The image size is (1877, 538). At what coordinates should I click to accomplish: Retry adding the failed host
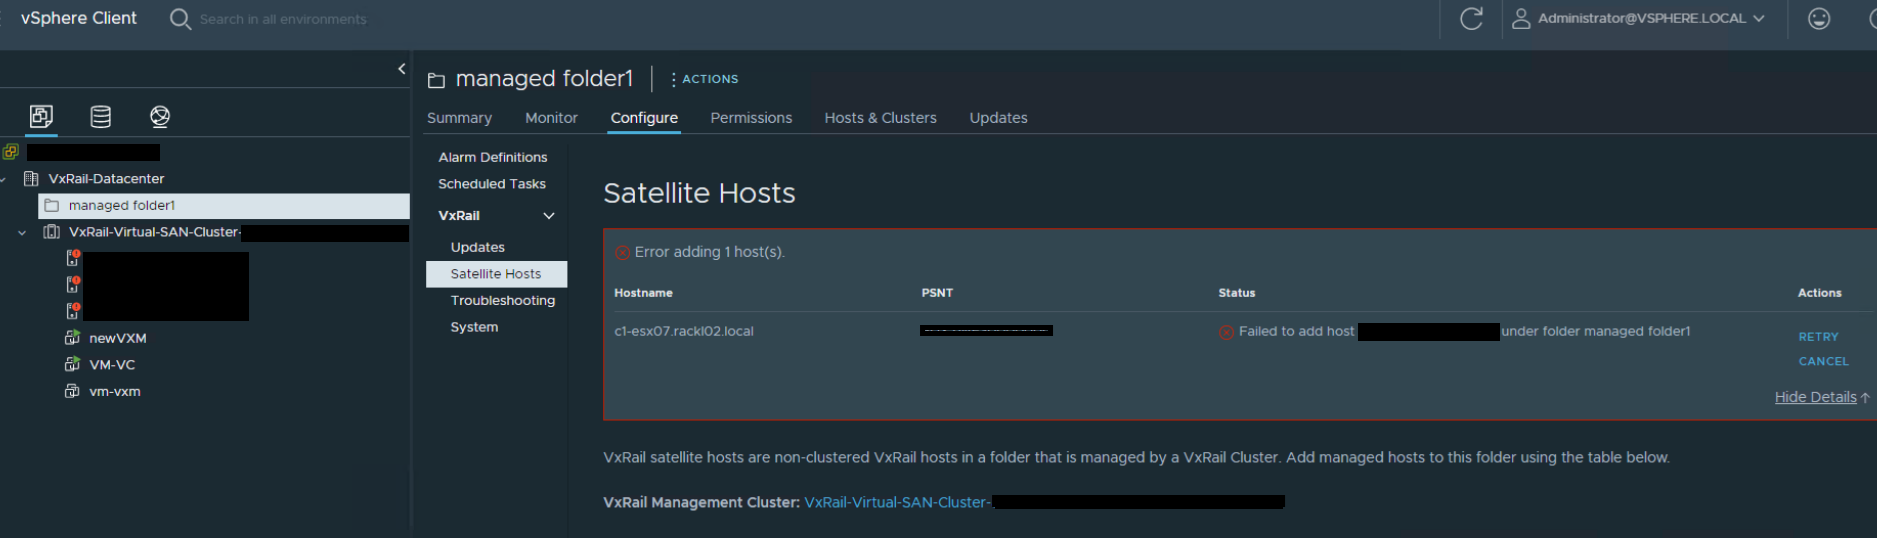tap(1818, 337)
